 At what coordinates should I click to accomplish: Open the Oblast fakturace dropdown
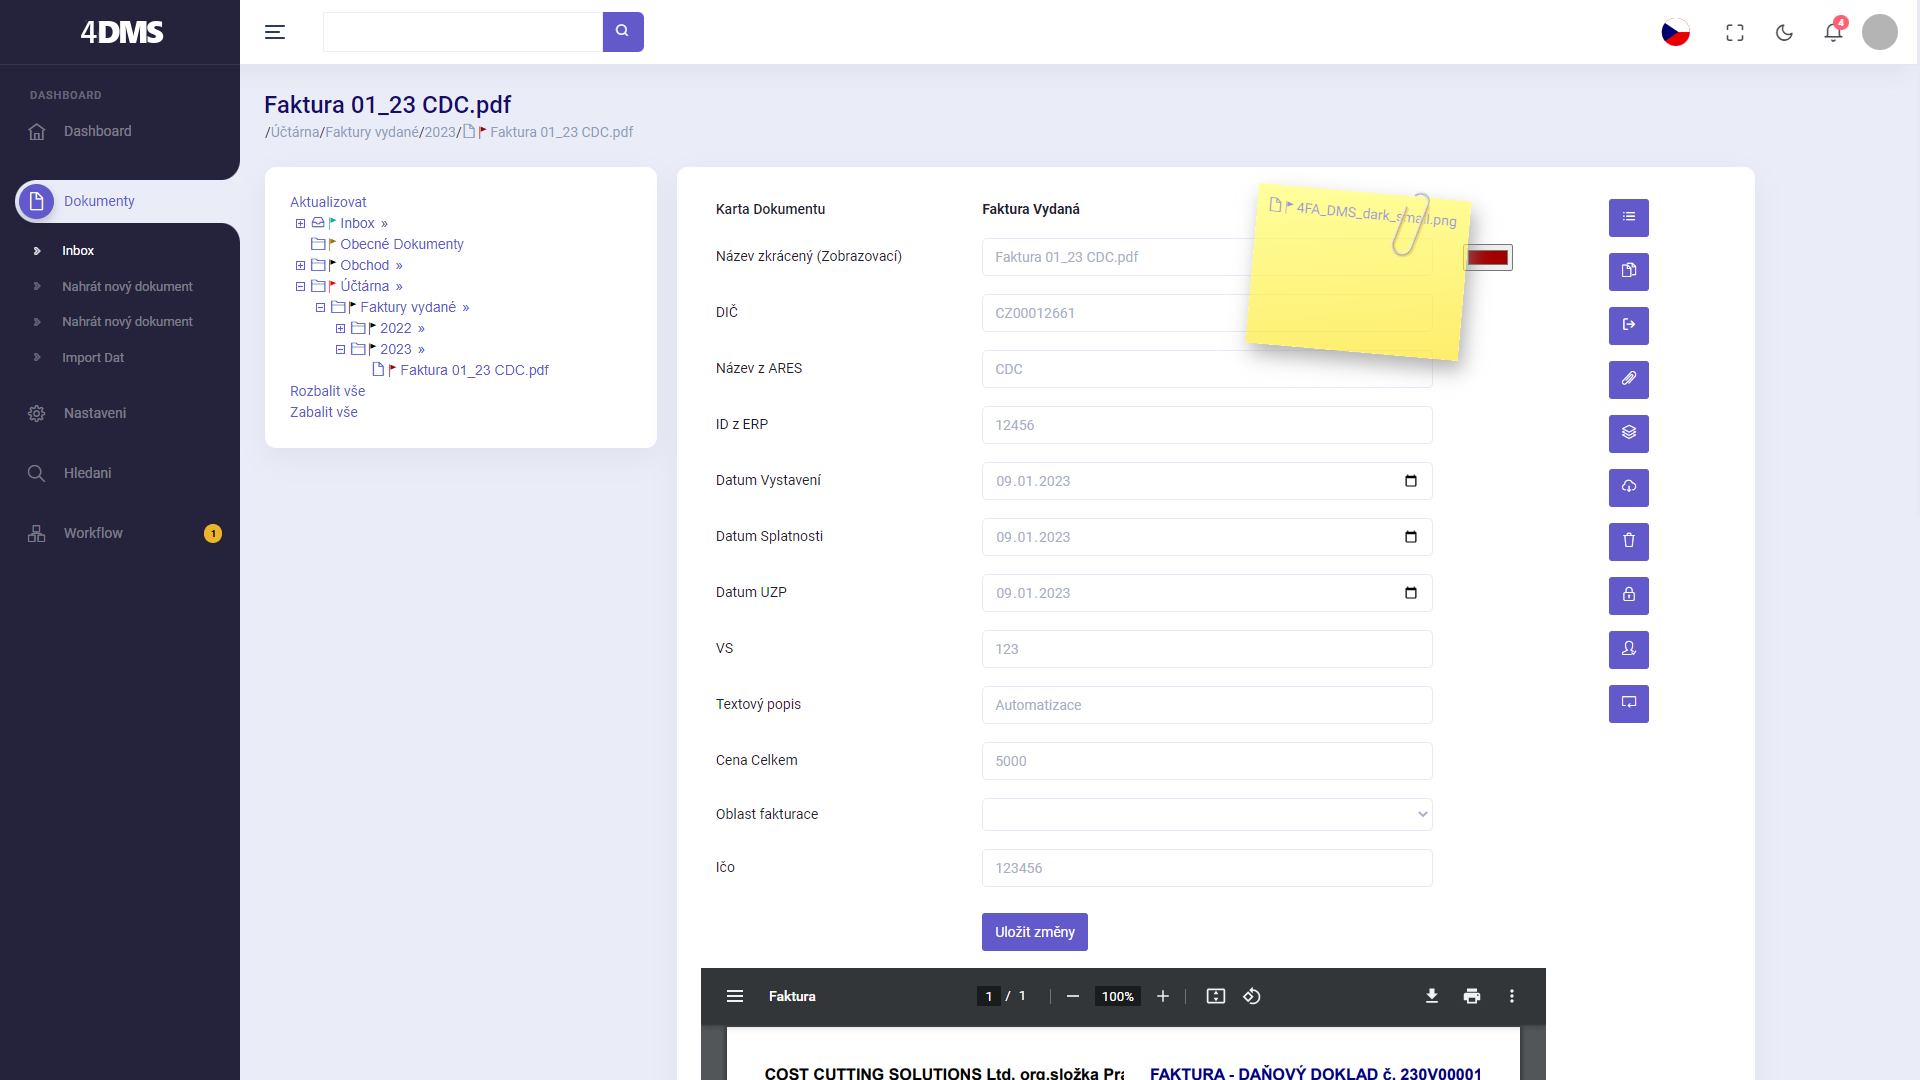tap(1206, 814)
